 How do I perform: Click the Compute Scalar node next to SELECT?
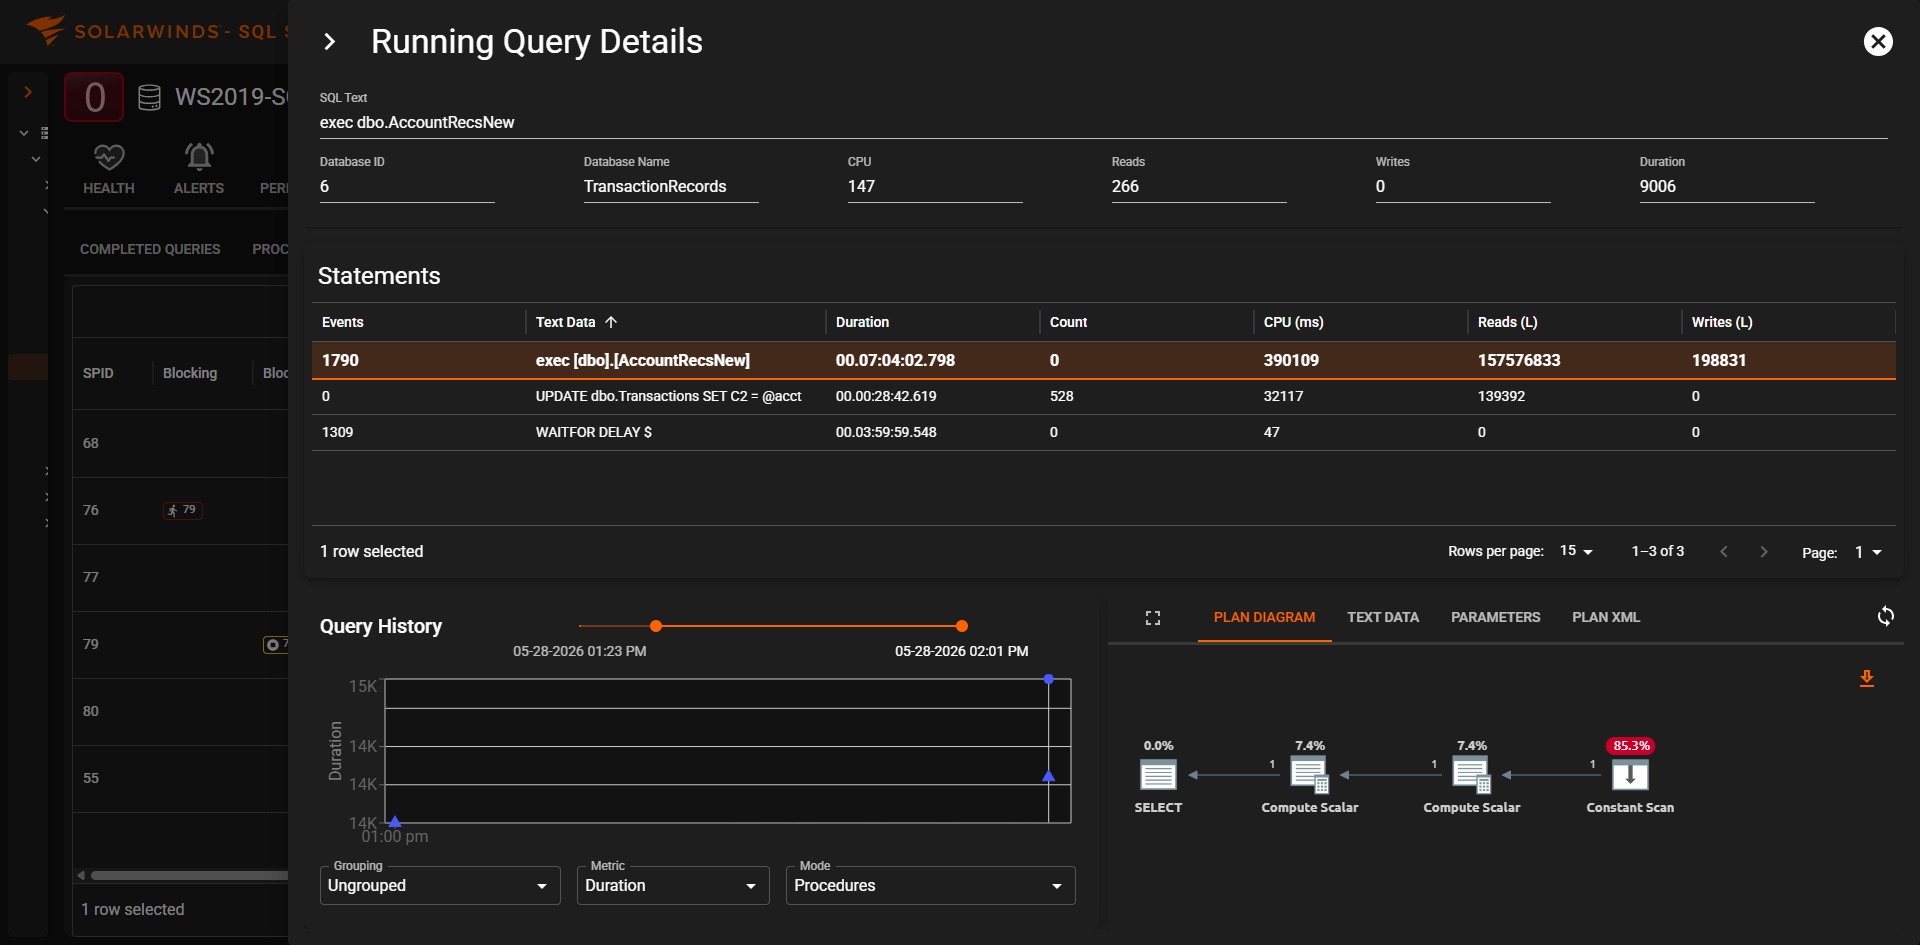pyautogui.click(x=1309, y=775)
